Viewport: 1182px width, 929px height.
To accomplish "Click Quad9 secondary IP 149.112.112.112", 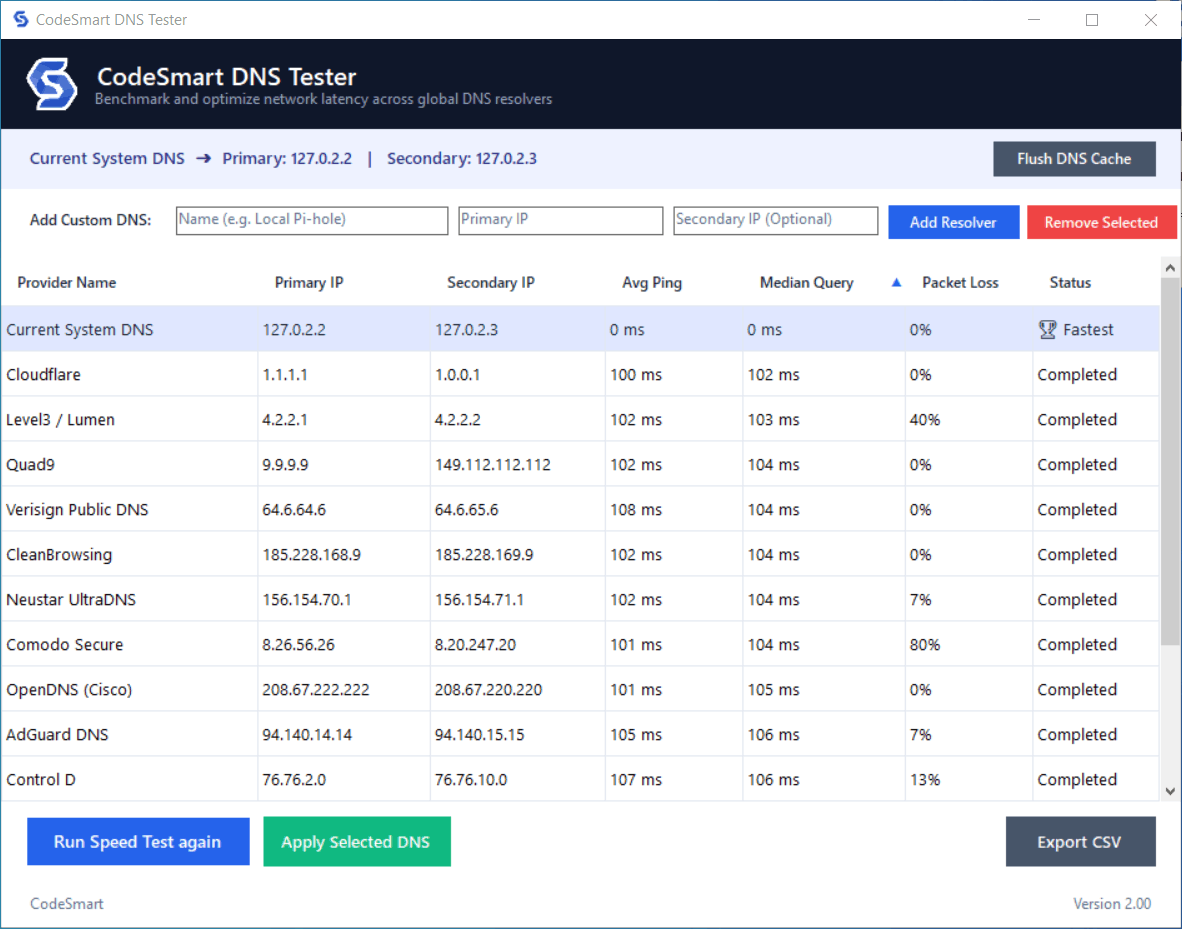I will [493, 464].
